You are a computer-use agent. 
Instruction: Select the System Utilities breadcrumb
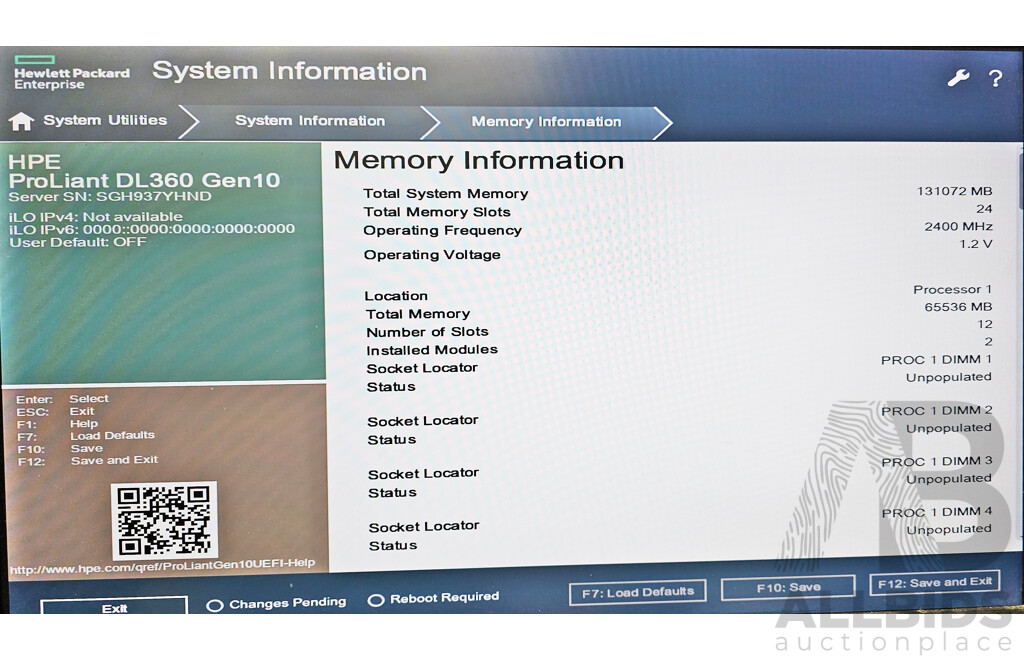coord(104,120)
